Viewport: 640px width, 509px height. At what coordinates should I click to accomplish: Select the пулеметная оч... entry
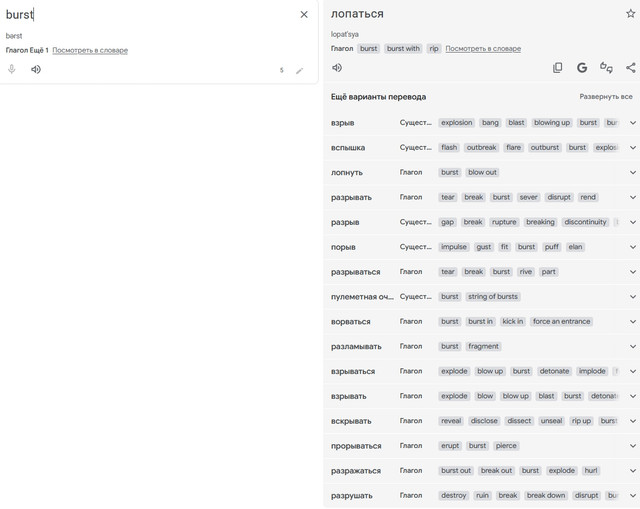coord(362,297)
